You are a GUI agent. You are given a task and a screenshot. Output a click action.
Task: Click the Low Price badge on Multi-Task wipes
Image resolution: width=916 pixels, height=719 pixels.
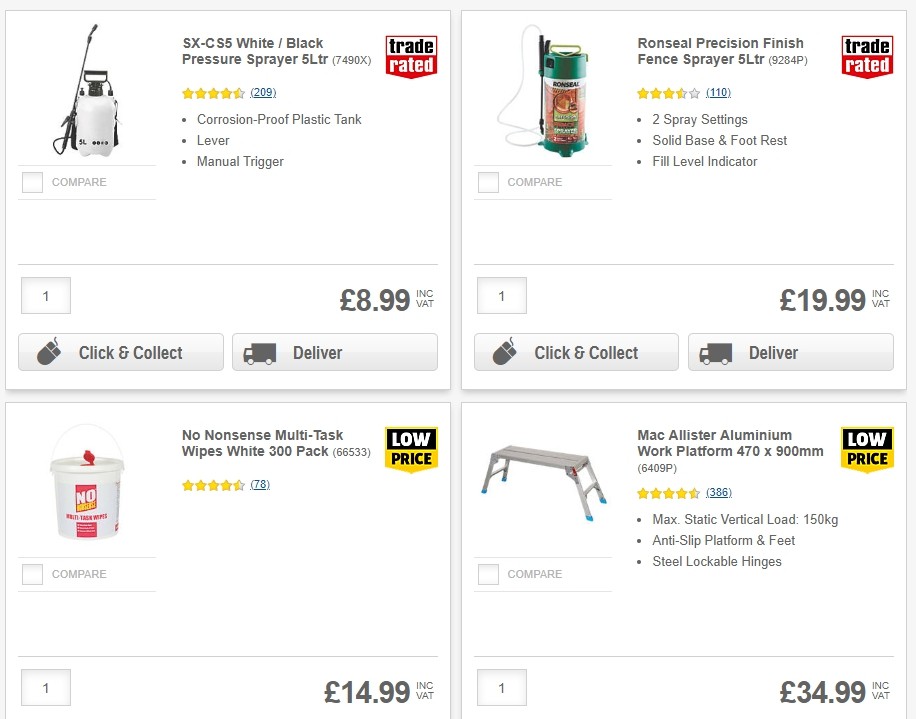[411, 449]
